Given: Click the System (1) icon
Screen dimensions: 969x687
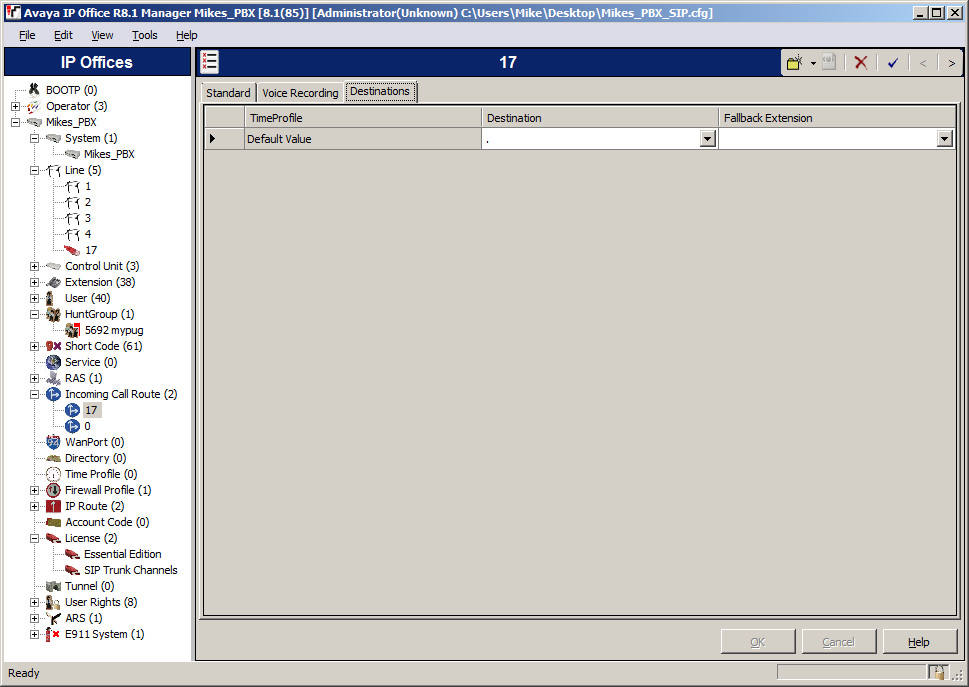Looking at the screenshot, I should point(54,138).
